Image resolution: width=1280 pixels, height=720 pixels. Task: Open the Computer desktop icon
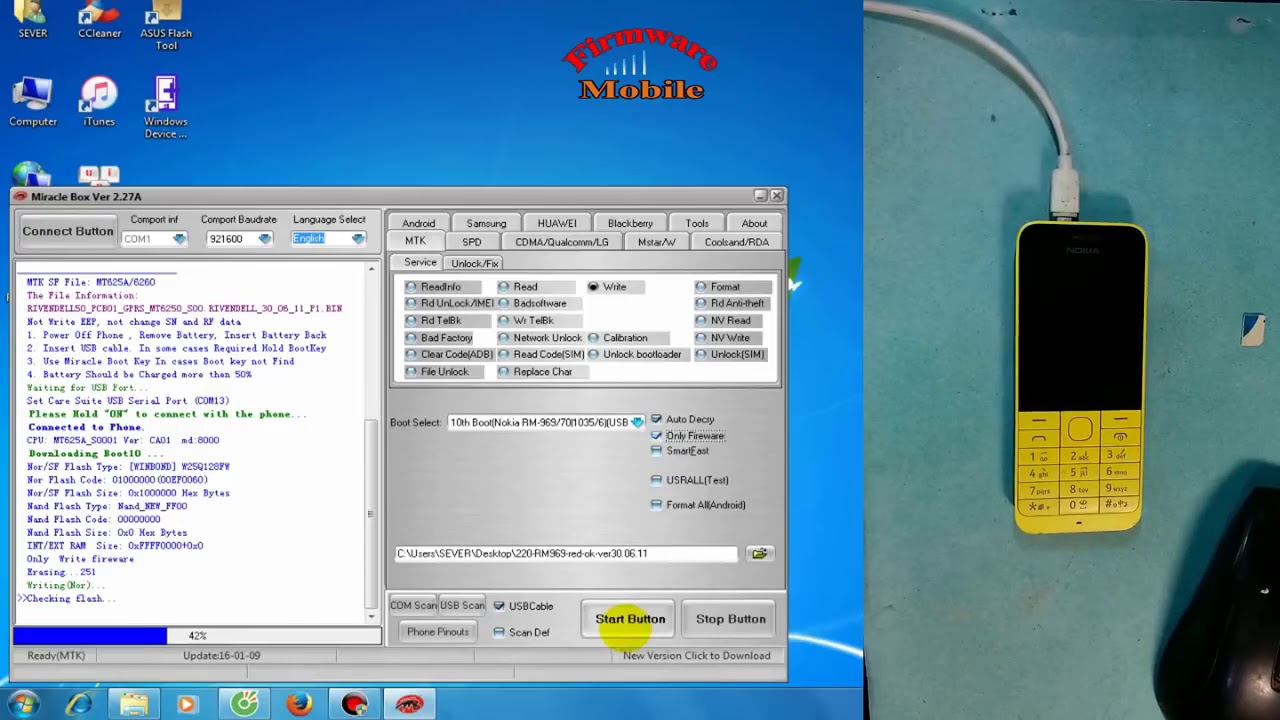(x=33, y=103)
